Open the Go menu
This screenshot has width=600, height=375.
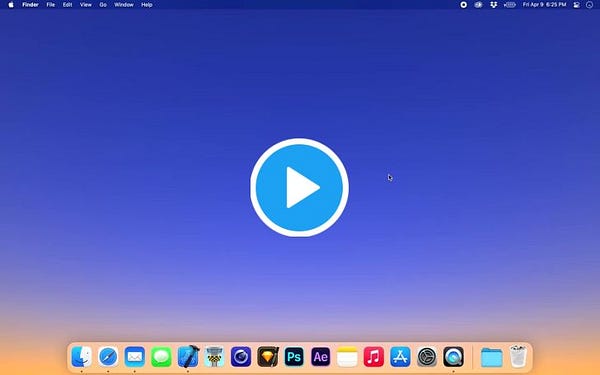[103, 5]
